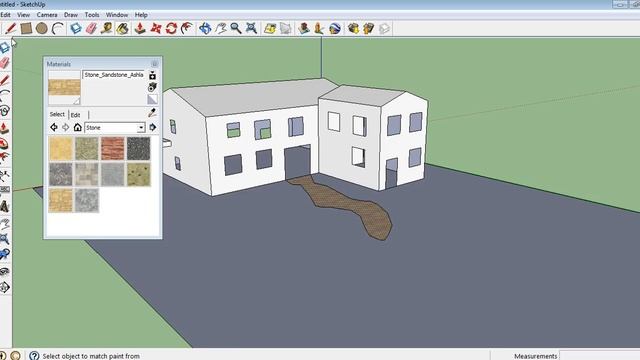Open the Draw menu
Screen dimensions: 640x360
click(x=71, y=15)
